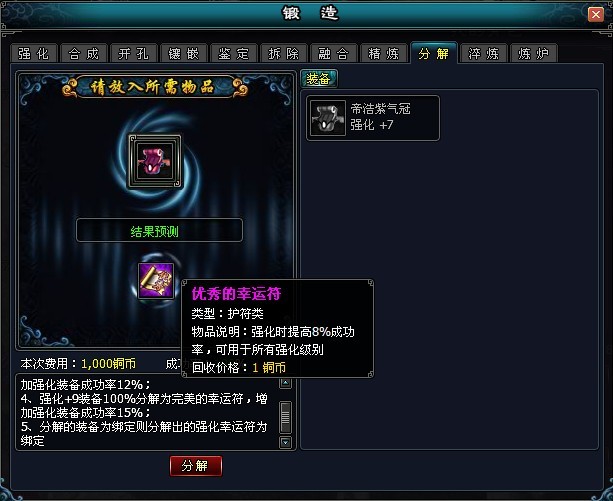Select the 精炼 tab
This screenshot has width=613, height=501.
[384, 53]
